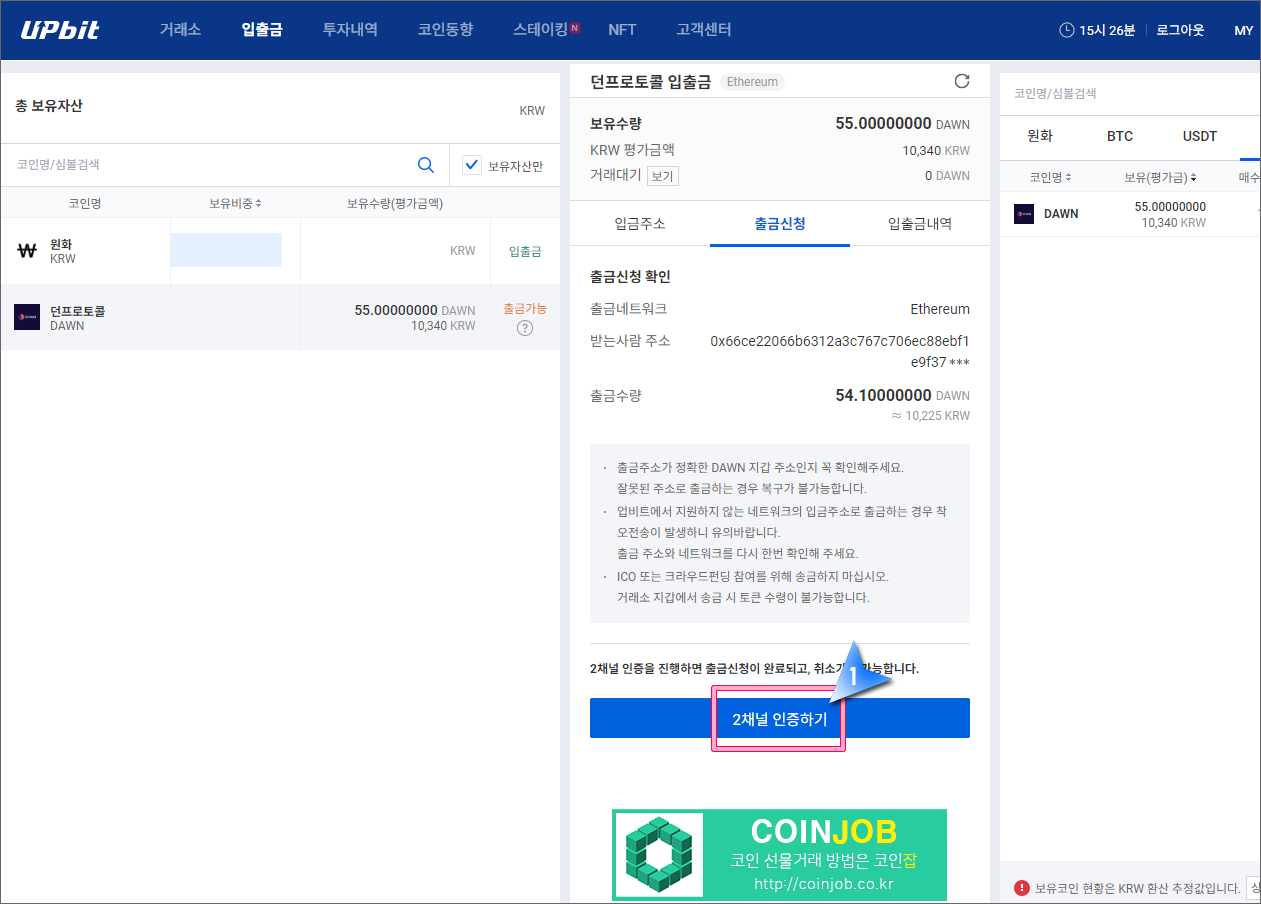Click the 보유수량(평가금액) column header
The image size is (1261, 904).
tap(395, 203)
